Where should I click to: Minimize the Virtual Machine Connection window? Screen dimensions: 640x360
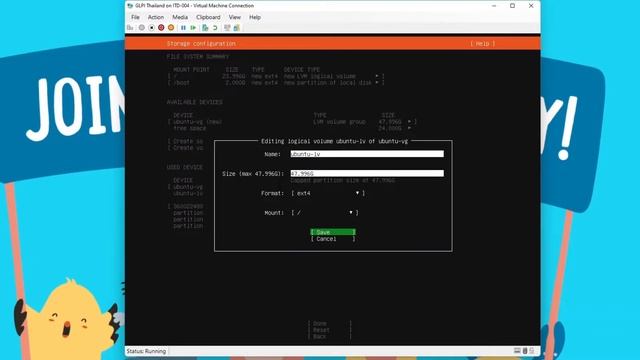click(494, 6)
